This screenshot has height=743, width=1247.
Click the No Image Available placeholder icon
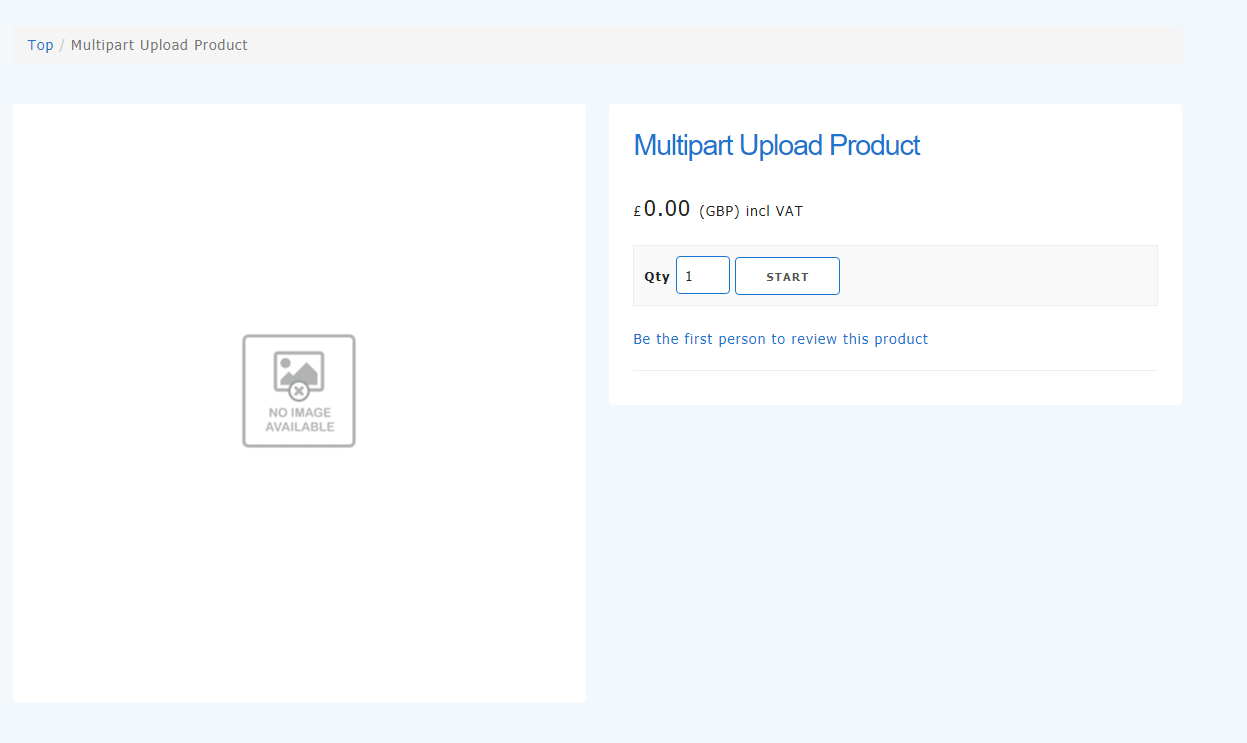(299, 391)
